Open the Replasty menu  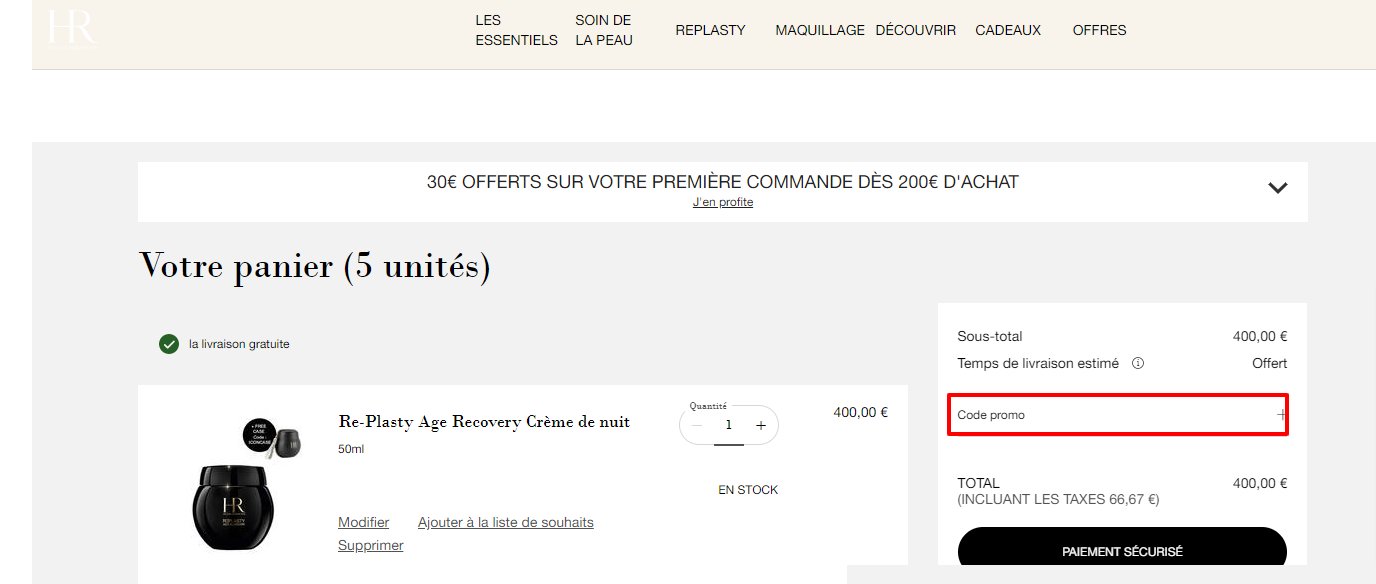click(710, 30)
